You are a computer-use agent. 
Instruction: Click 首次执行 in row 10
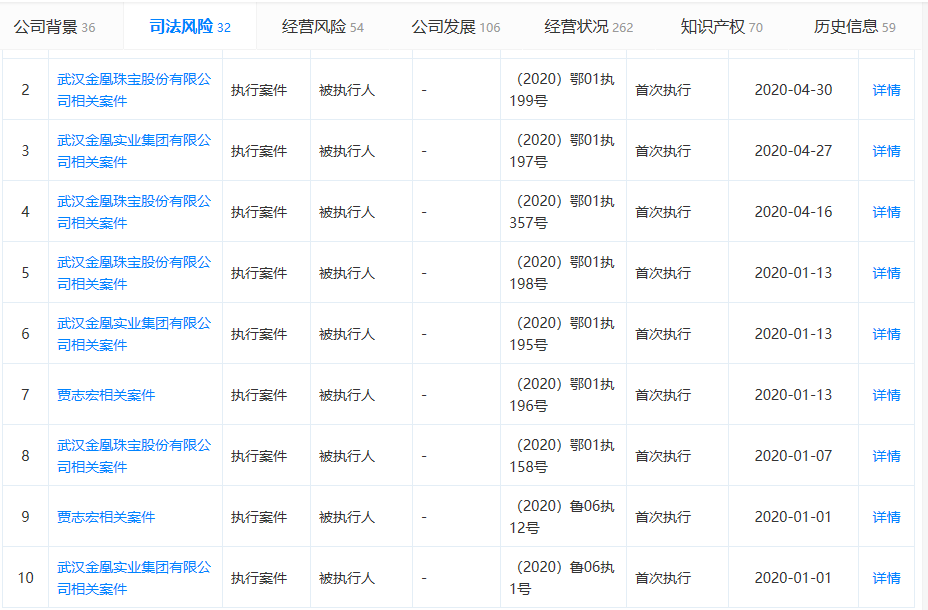coord(663,577)
